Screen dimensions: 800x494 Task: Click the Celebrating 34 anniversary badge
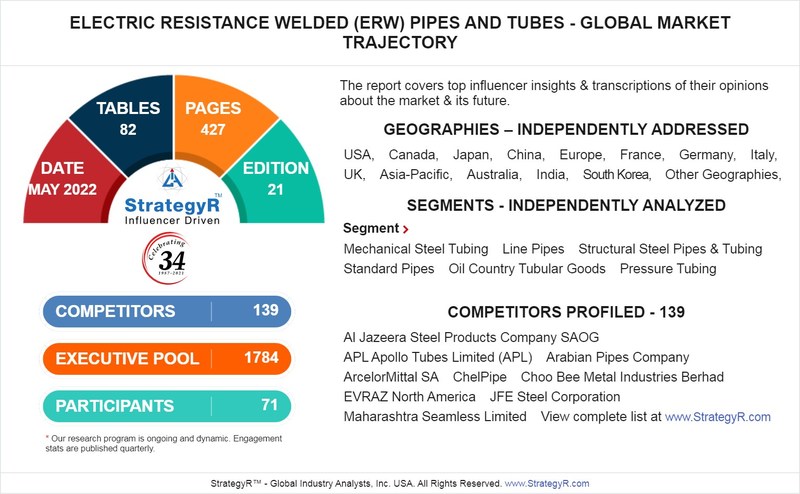pos(166,258)
